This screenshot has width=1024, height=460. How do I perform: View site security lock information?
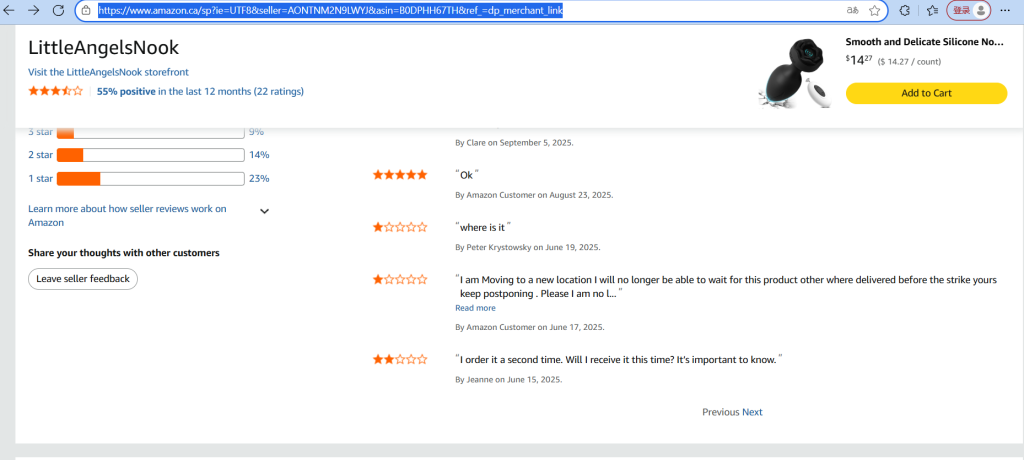86,10
